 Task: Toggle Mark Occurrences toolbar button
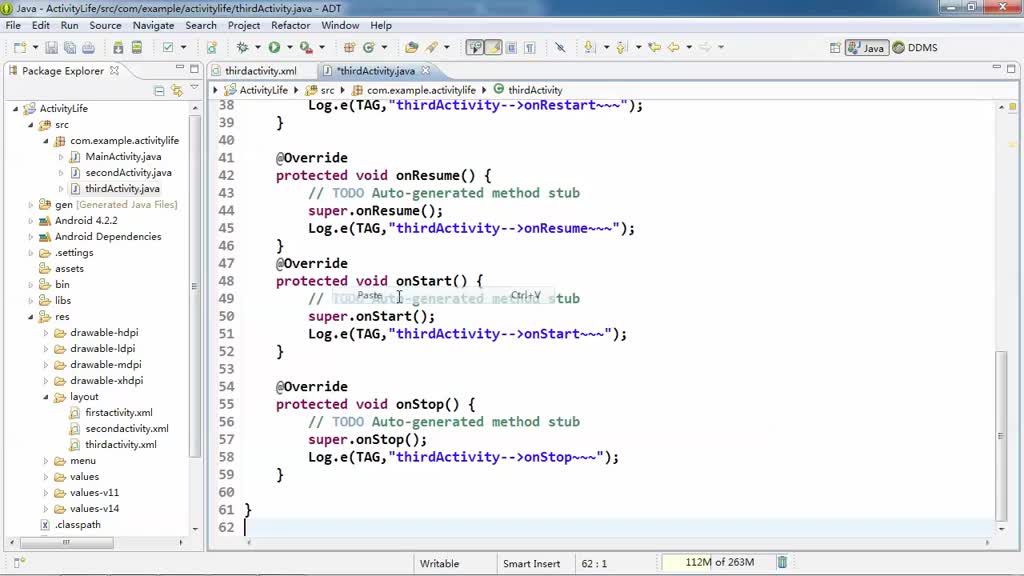pyautogui.click(x=475, y=48)
